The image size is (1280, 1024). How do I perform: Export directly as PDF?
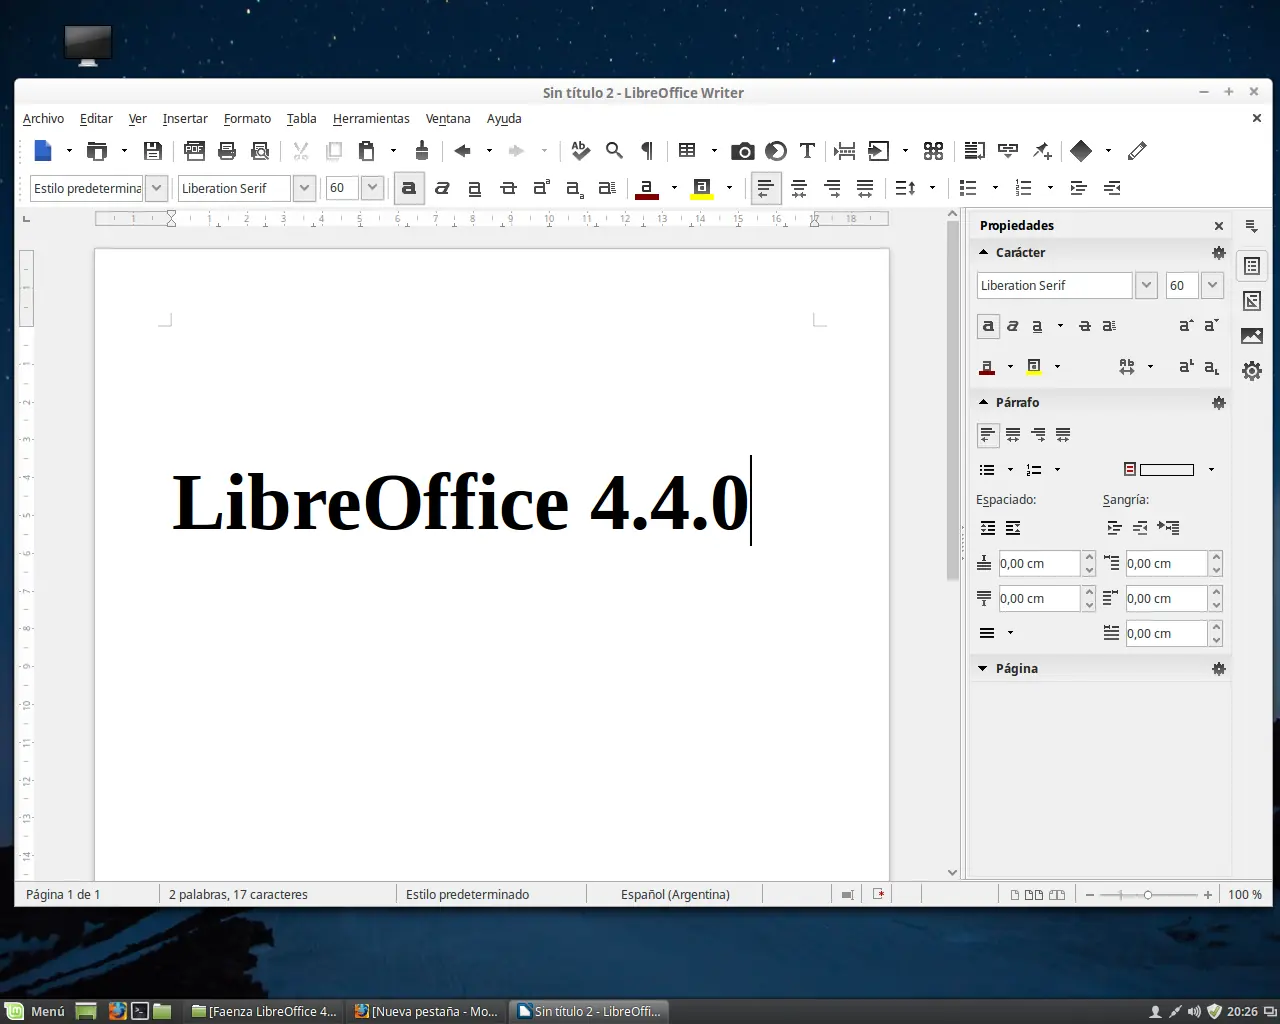pyautogui.click(x=194, y=151)
